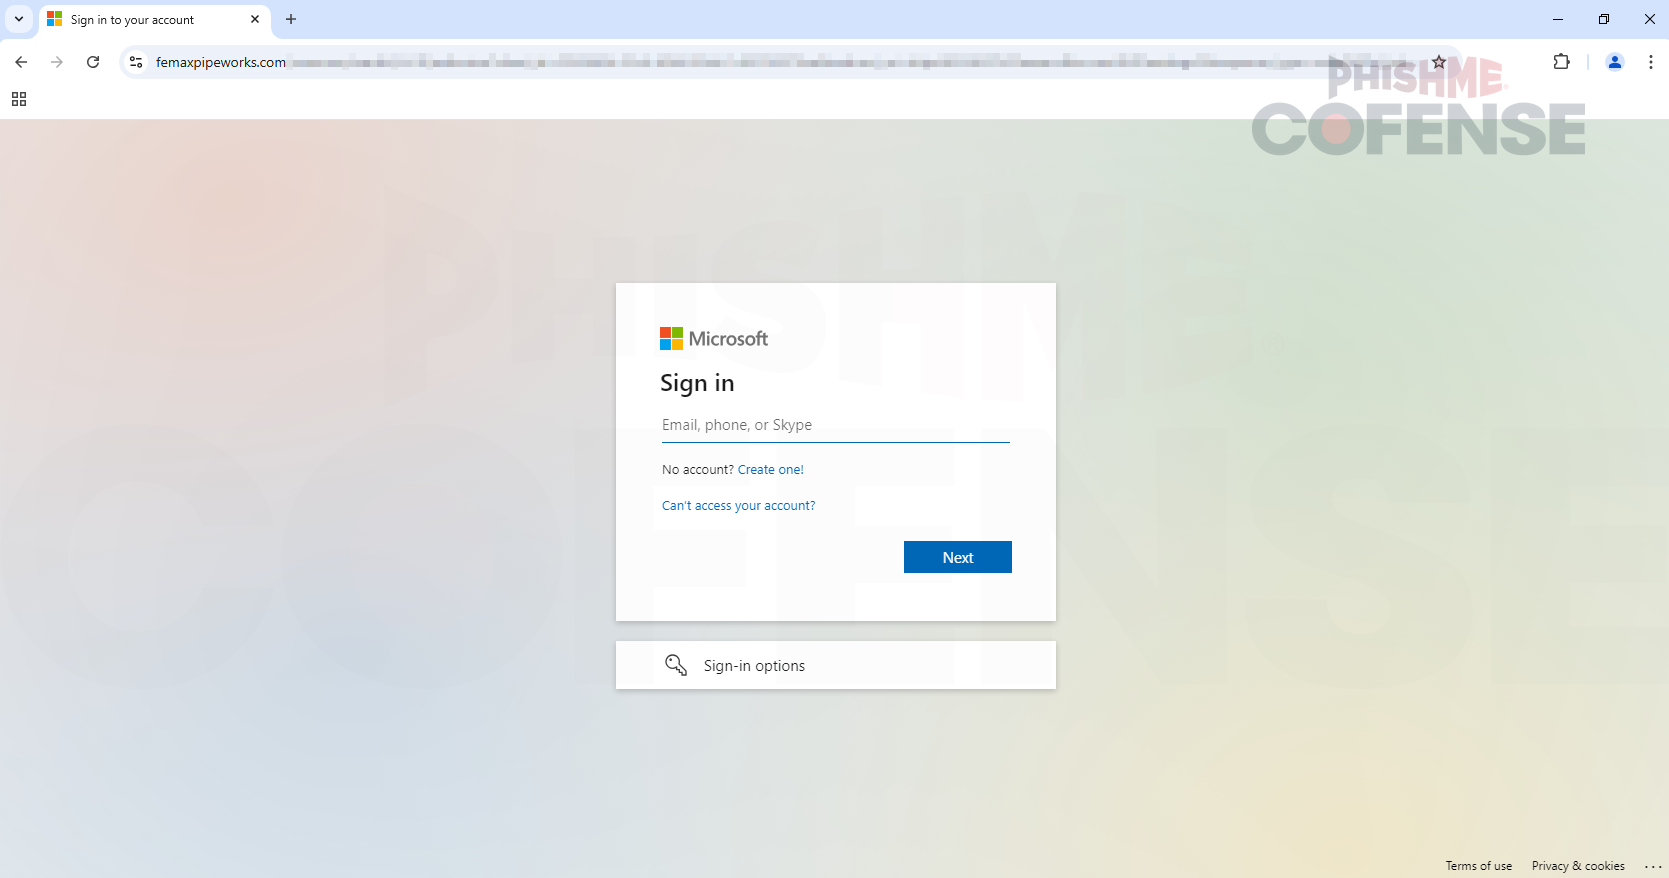1669x878 pixels.
Task: Reload the current page
Action: click(x=93, y=62)
